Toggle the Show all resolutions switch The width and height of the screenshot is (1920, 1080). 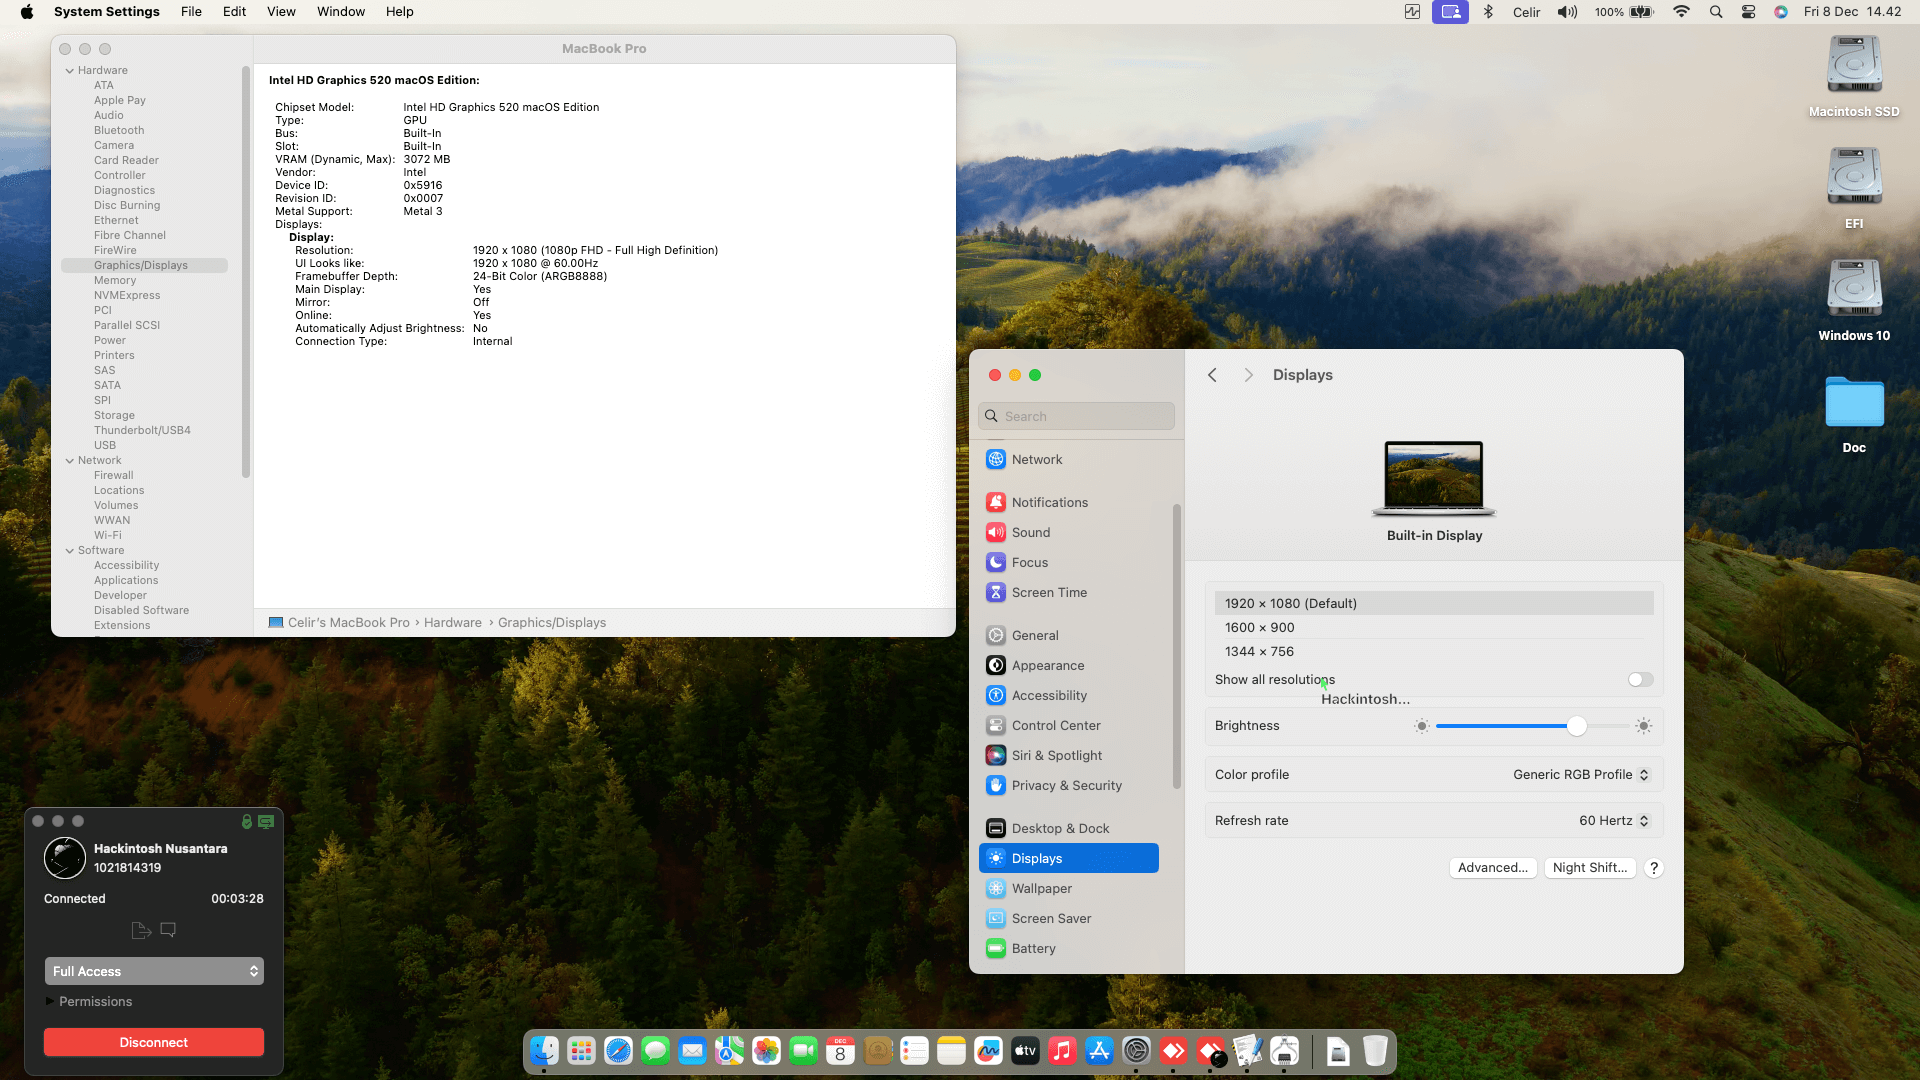pyautogui.click(x=1640, y=680)
